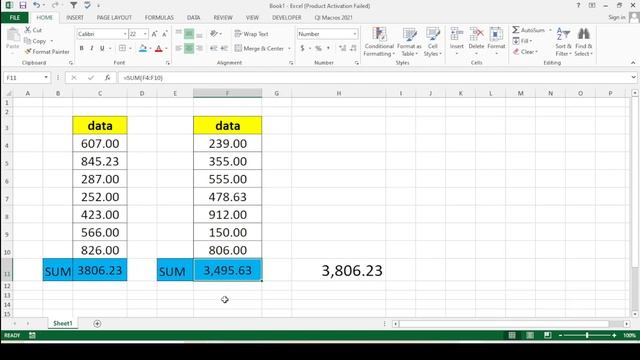Select row 7 header
The width and height of the screenshot is (640, 360).
pyautogui.click(x=7, y=198)
